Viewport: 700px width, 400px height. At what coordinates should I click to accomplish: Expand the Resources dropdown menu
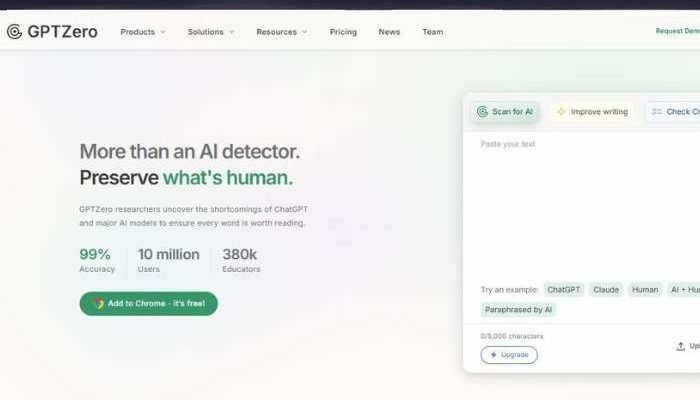[281, 32]
